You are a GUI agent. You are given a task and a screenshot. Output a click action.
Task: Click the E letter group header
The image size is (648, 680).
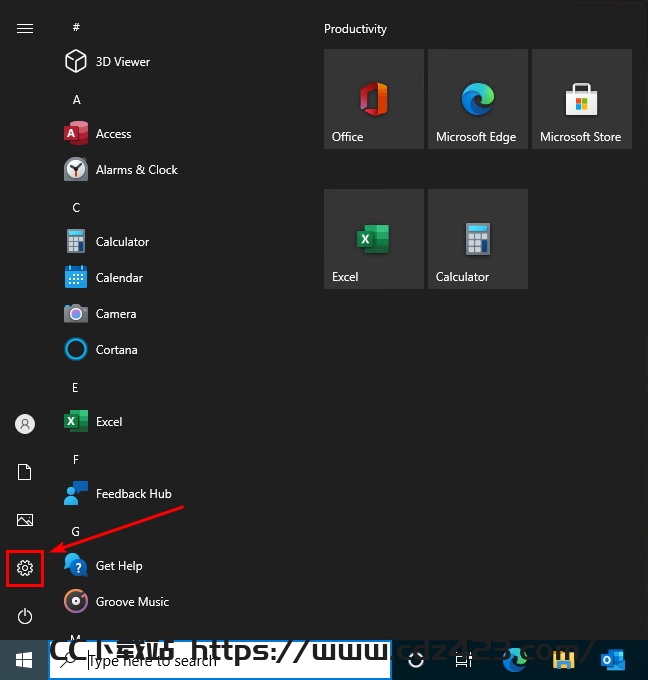tap(75, 388)
